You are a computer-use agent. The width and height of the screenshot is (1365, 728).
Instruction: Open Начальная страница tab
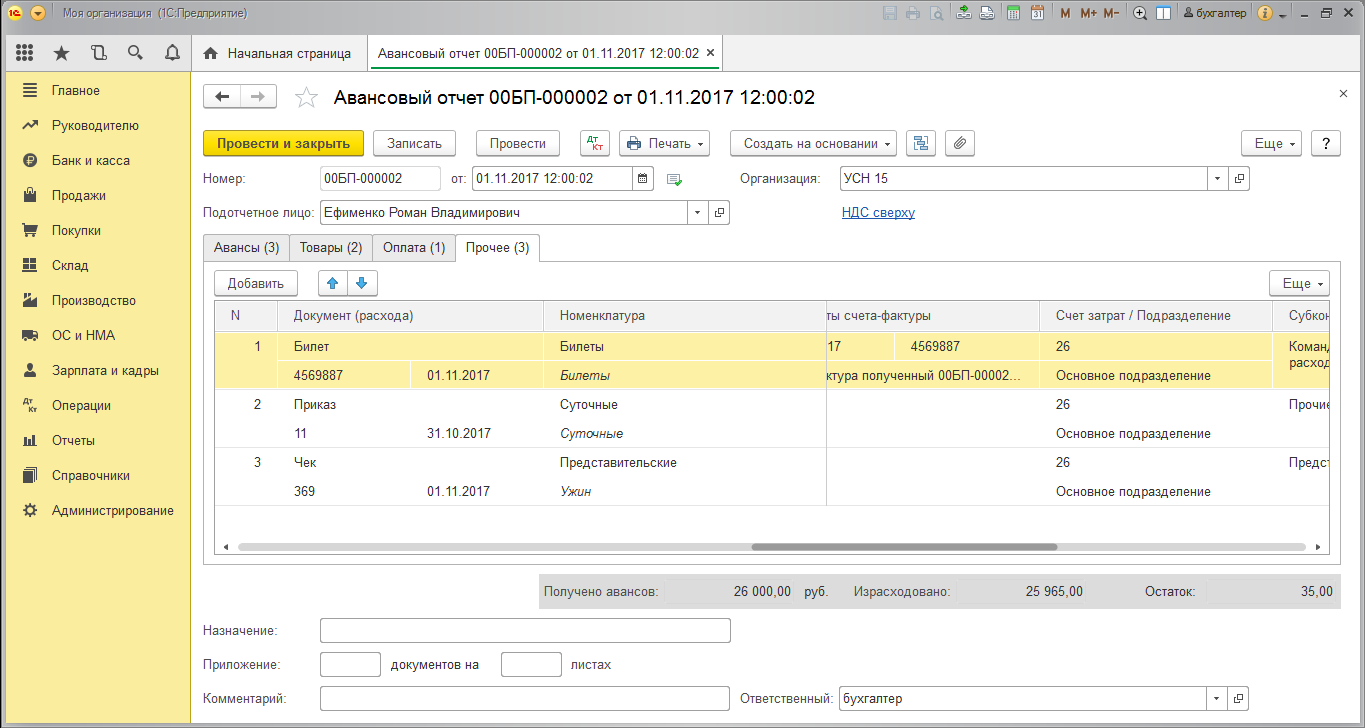[x=278, y=53]
